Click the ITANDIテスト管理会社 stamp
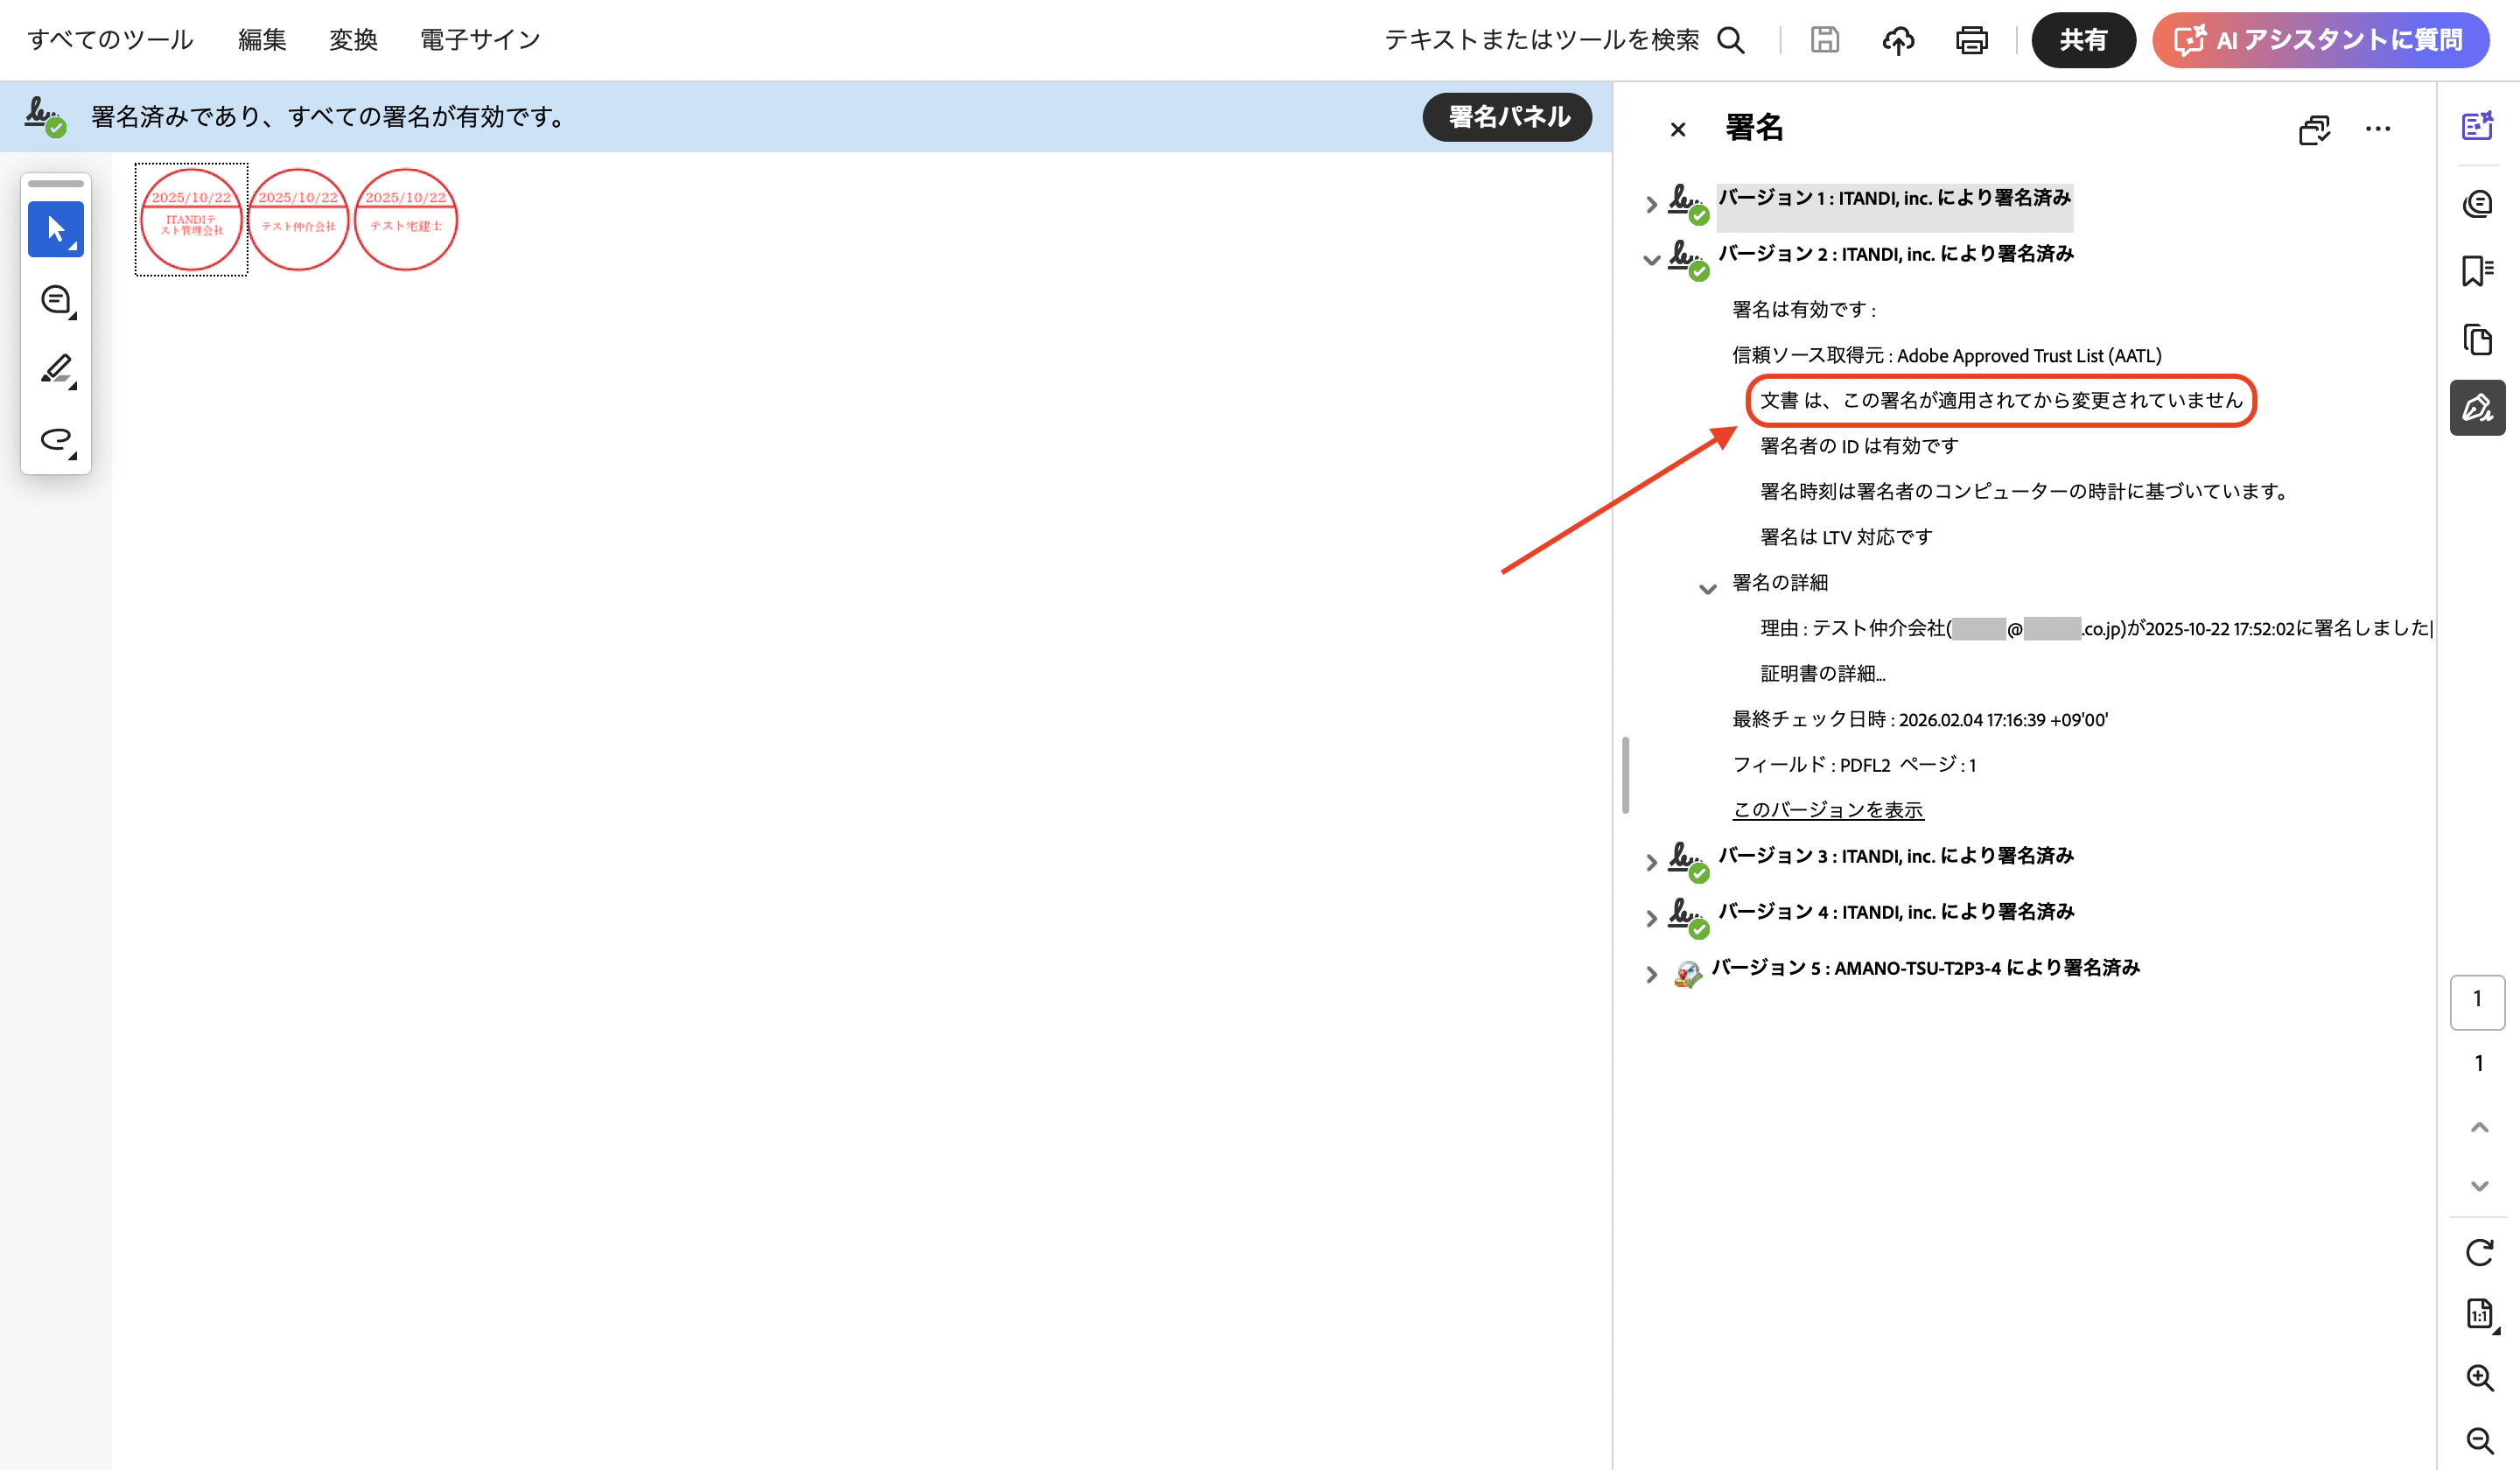Screen dimensions: 2520x1470 [x=191, y=220]
